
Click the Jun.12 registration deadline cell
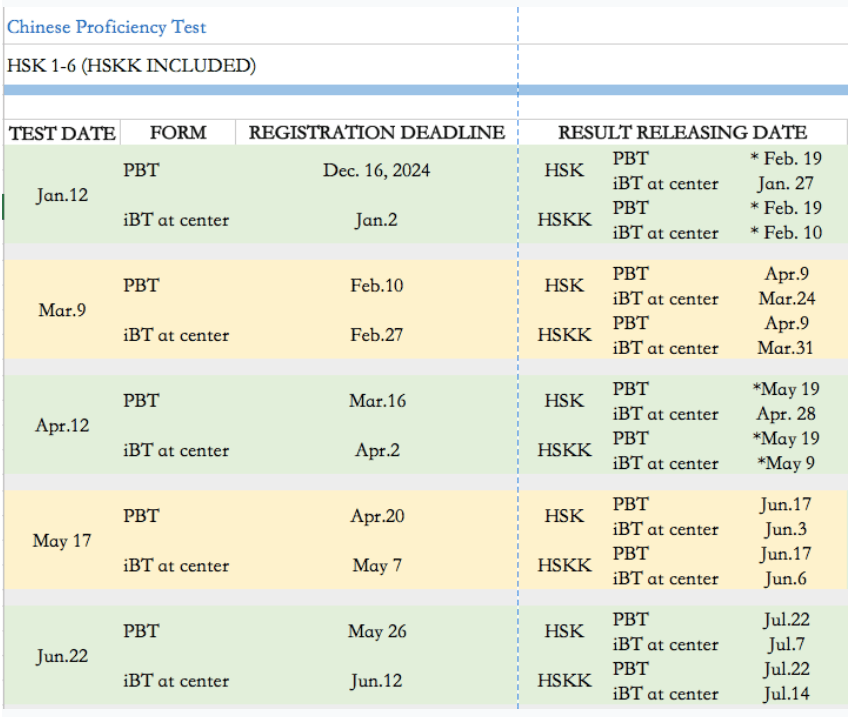tap(376, 681)
